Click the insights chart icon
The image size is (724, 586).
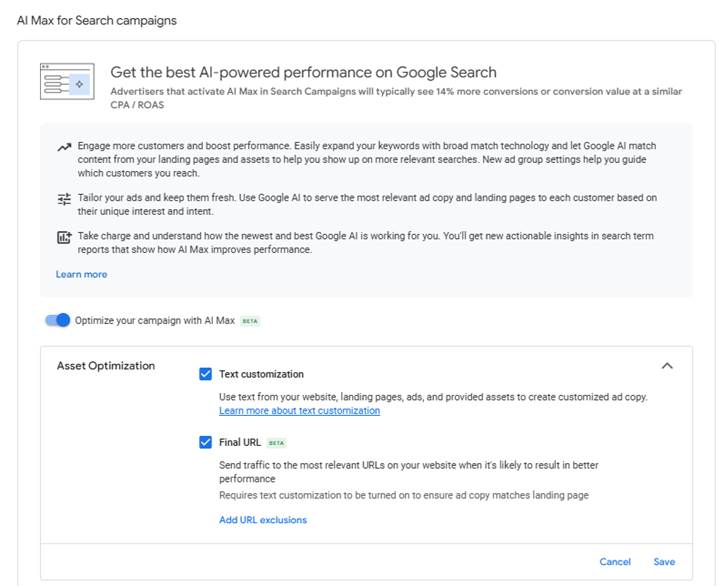point(65,238)
